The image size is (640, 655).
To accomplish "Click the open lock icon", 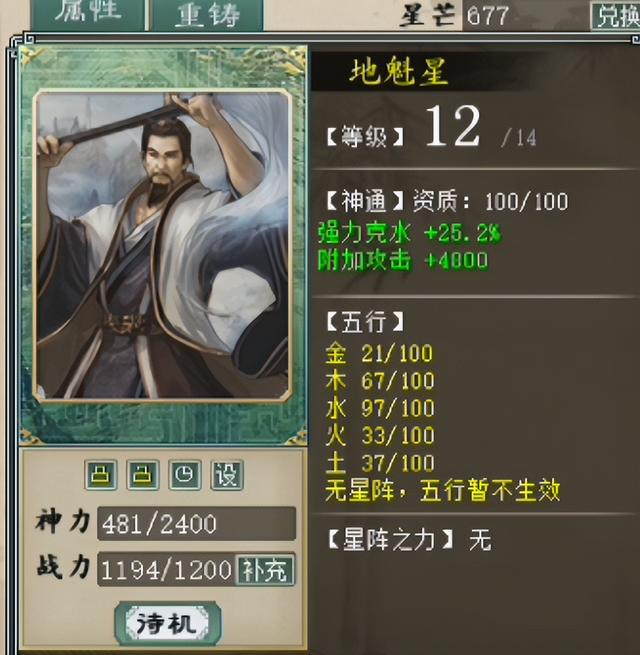I will tap(143, 475).
